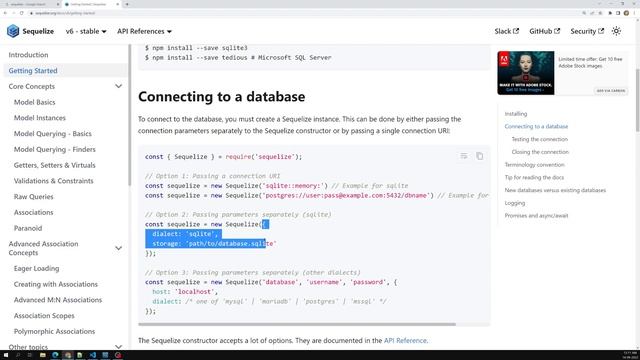
Task: Open the GitHub external link
Action: tap(544, 31)
